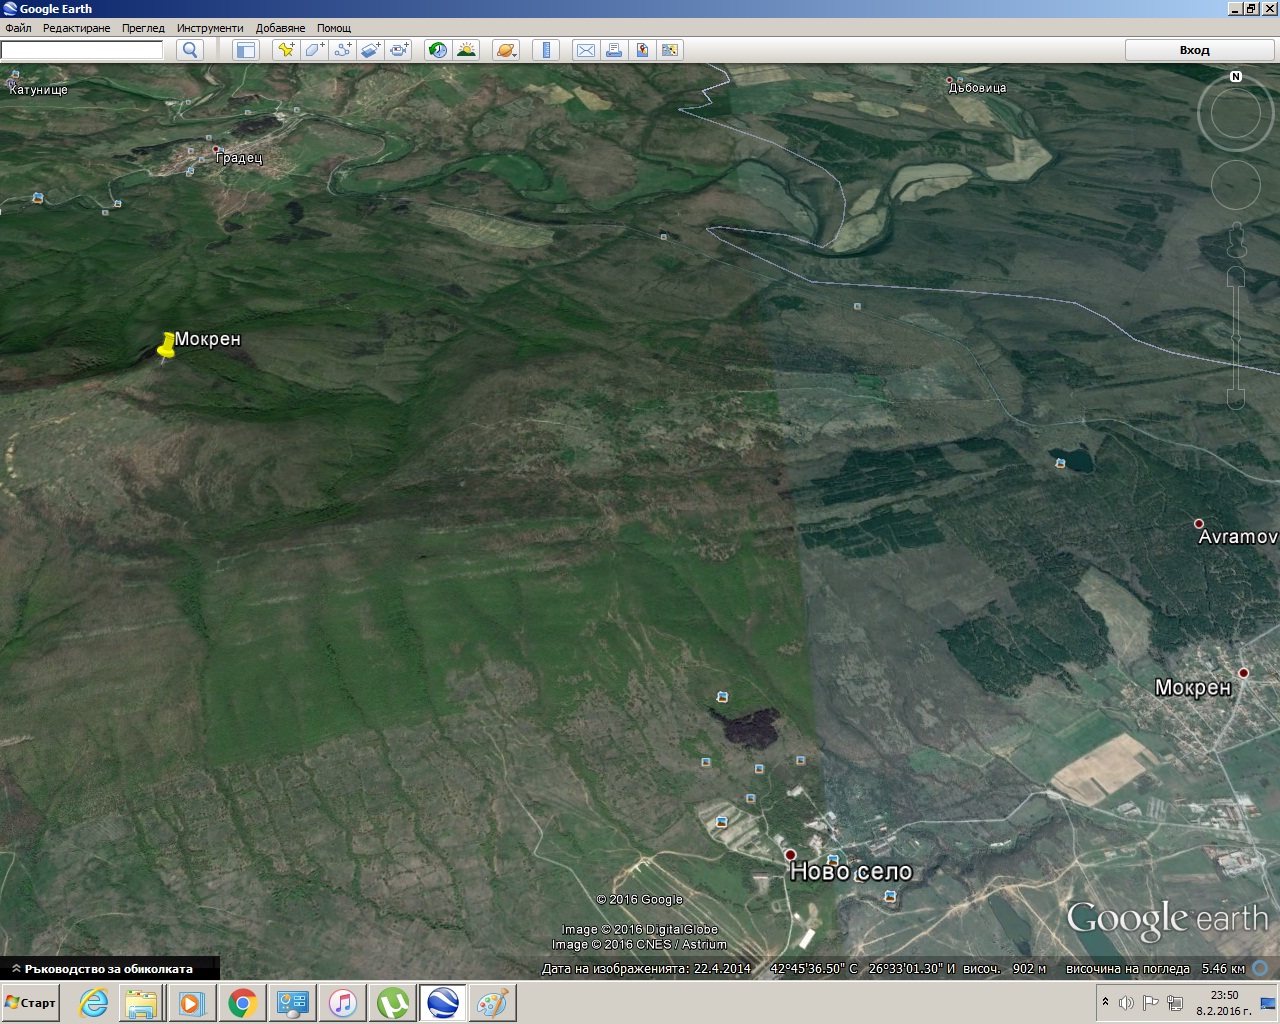Click the search input field
The width and height of the screenshot is (1280, 1024).
pyautogui.click(x=82, y=50)
